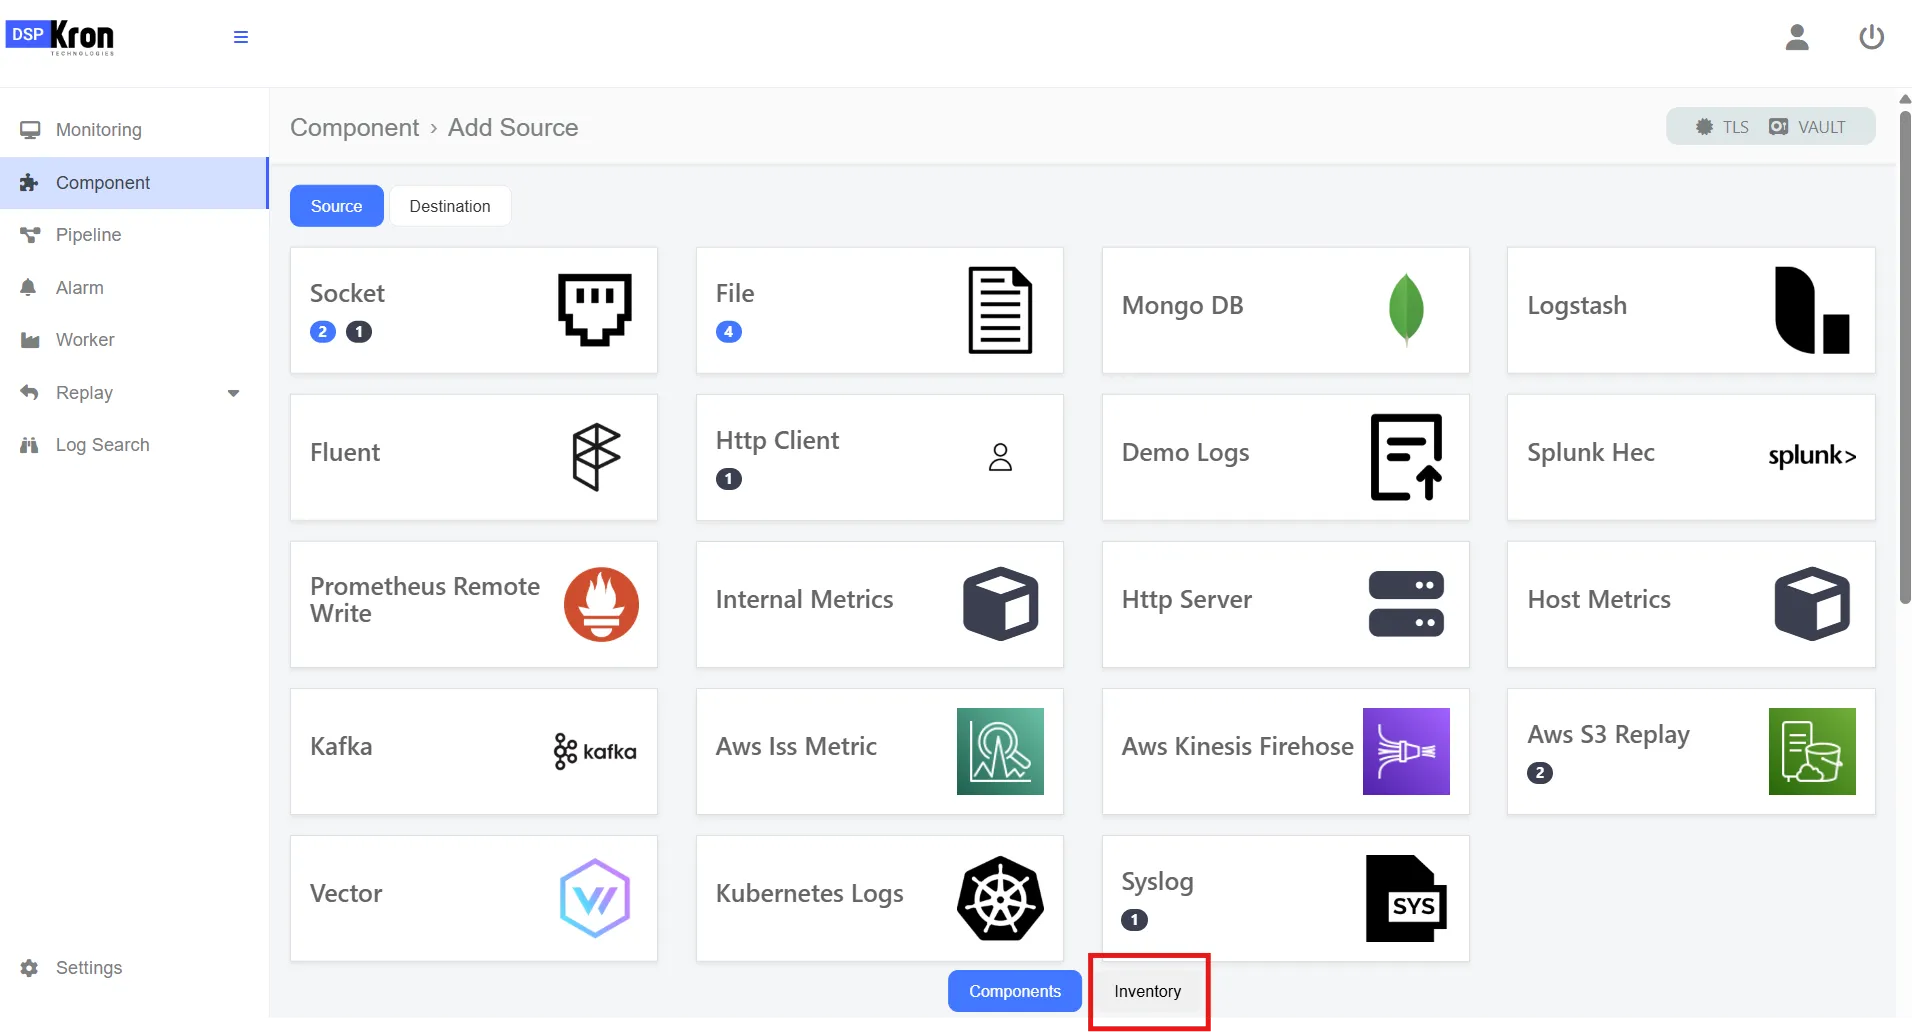Click the Http Server rack icon

tap(1406, 604)
